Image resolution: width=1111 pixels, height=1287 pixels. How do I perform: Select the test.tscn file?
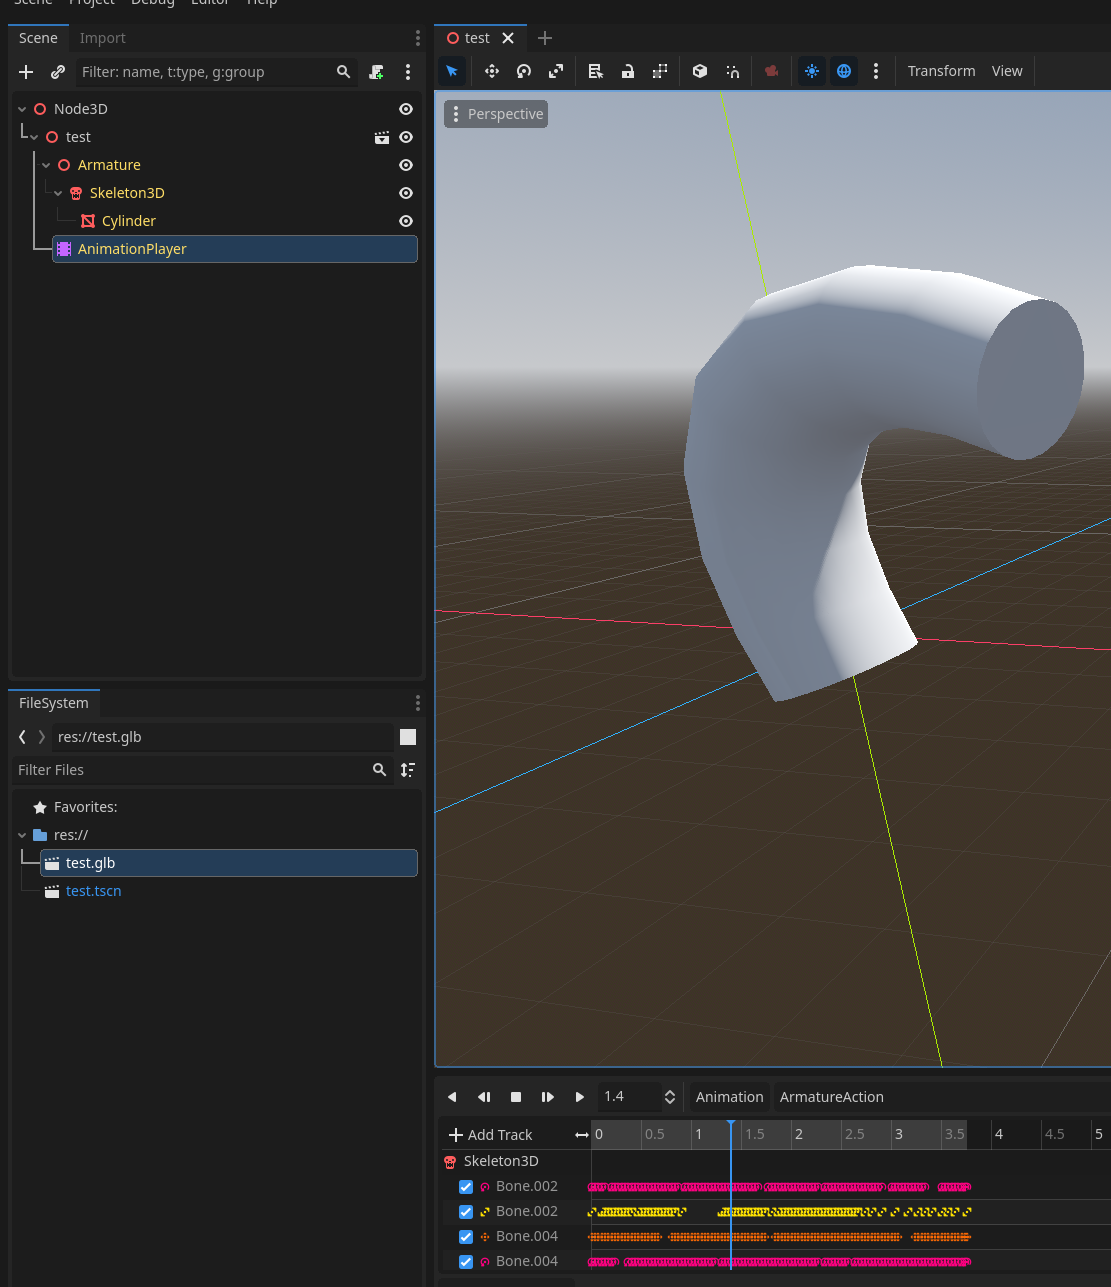point(93,890)
